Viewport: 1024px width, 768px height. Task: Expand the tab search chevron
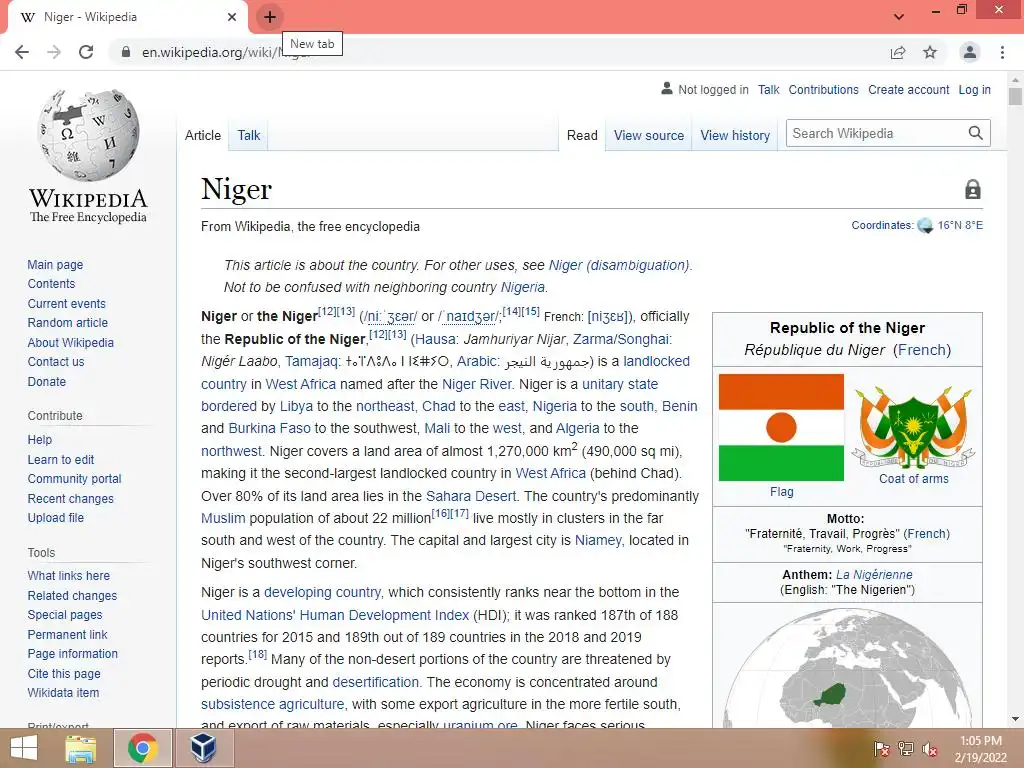pos(899,17)
